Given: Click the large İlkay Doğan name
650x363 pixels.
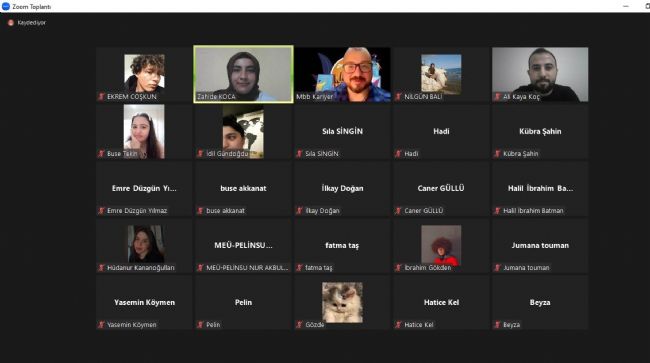Looking at the screenshot, I should (342, 188).
